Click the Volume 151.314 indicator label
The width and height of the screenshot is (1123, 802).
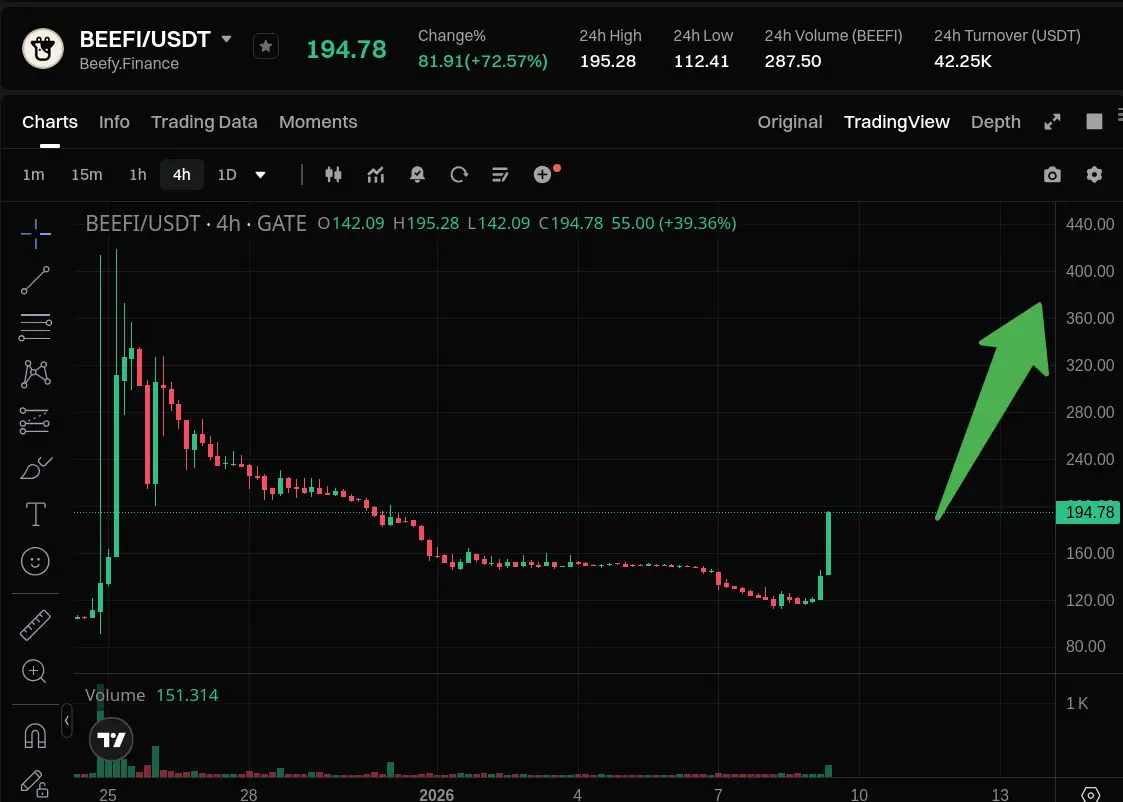[x=151, y=695]
